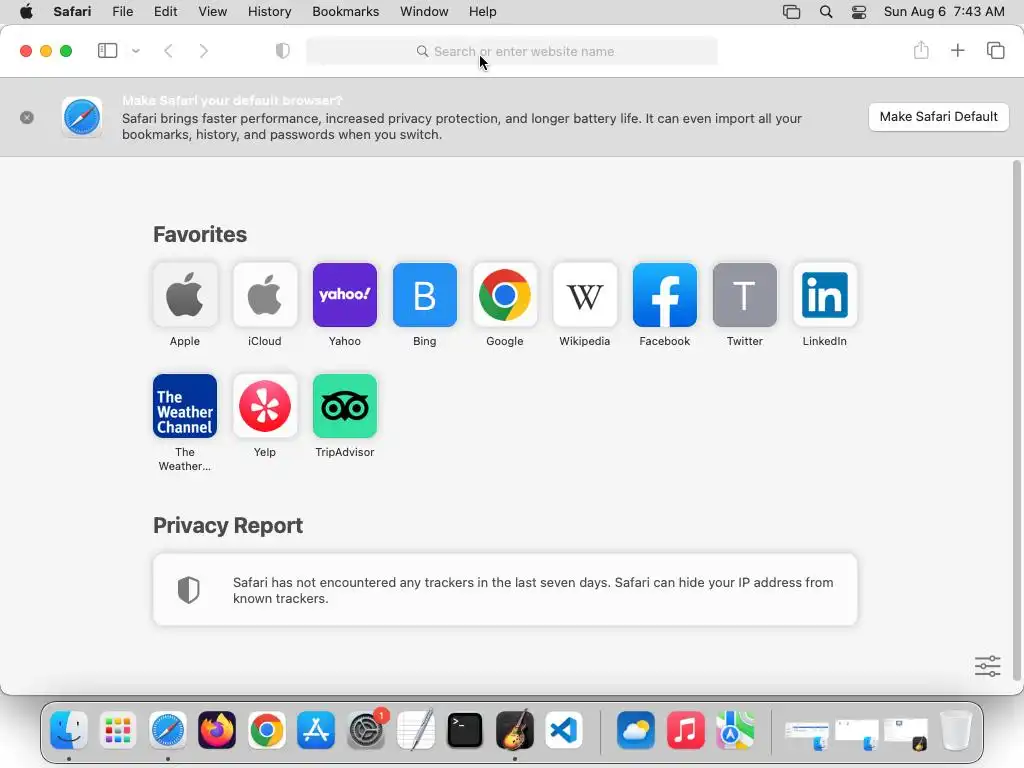Open the weather app in Dock
1024x768 pixels.
pos(635,730)
